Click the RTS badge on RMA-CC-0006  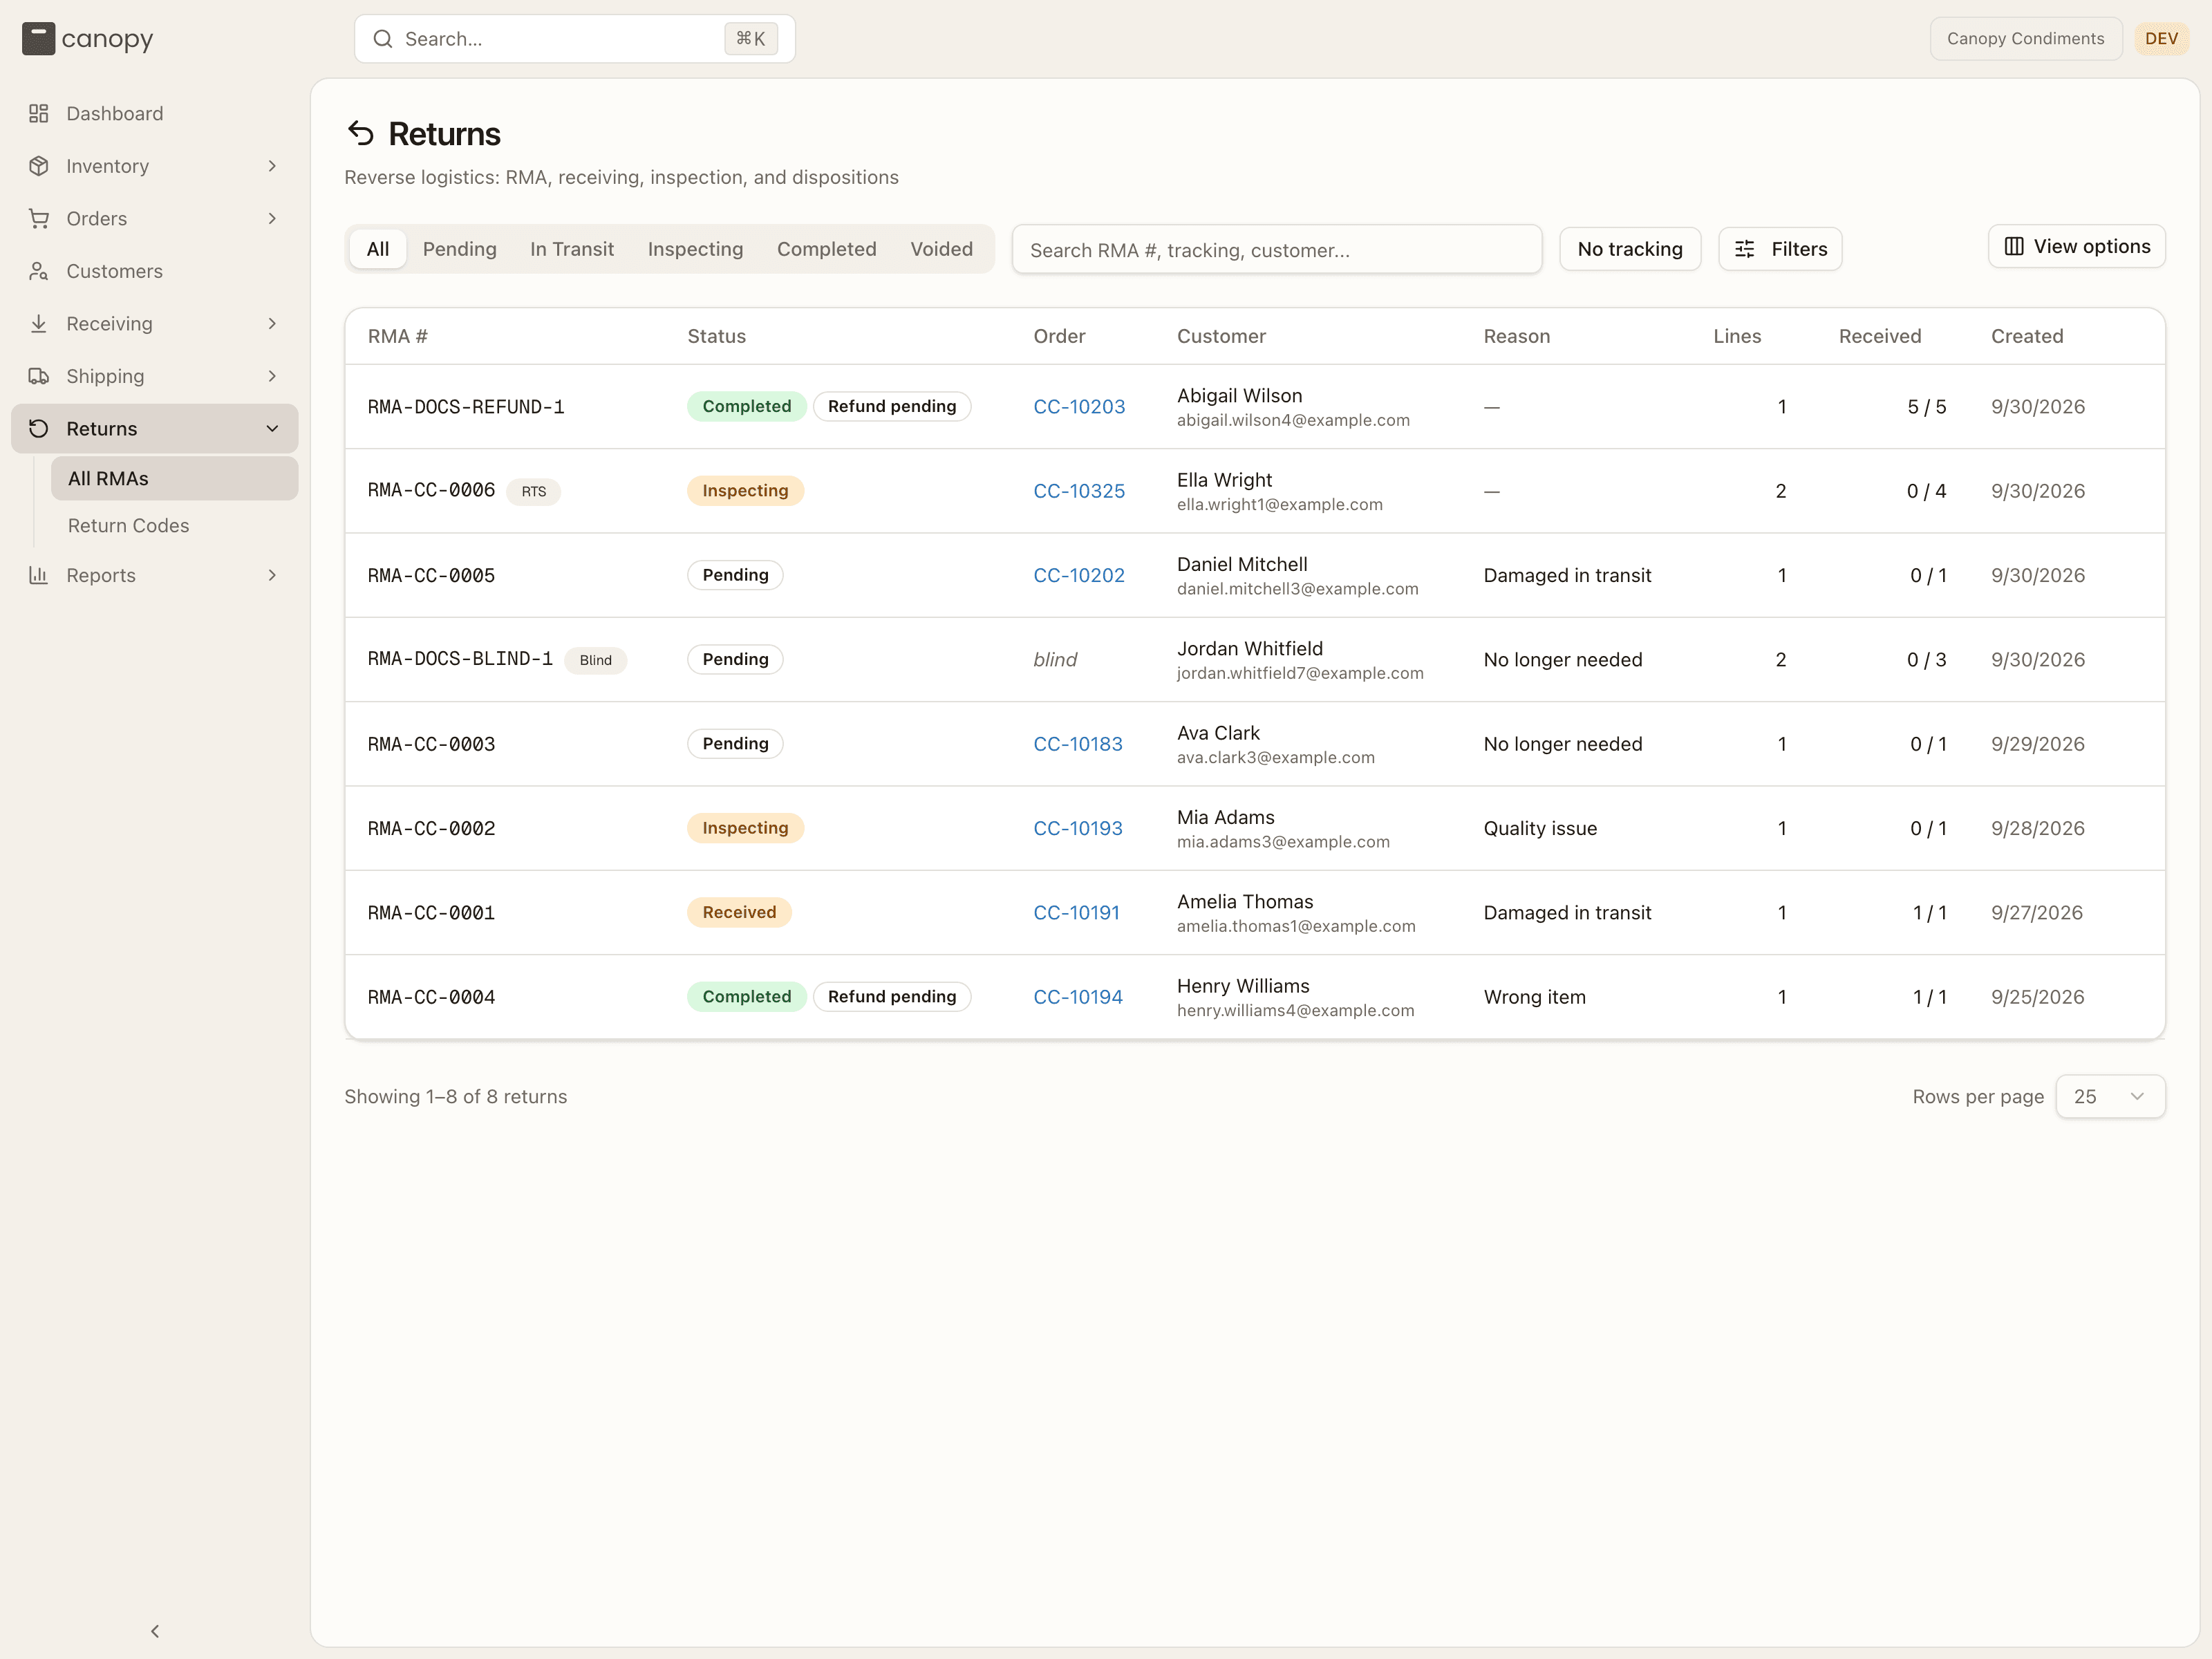click(533, 492)
